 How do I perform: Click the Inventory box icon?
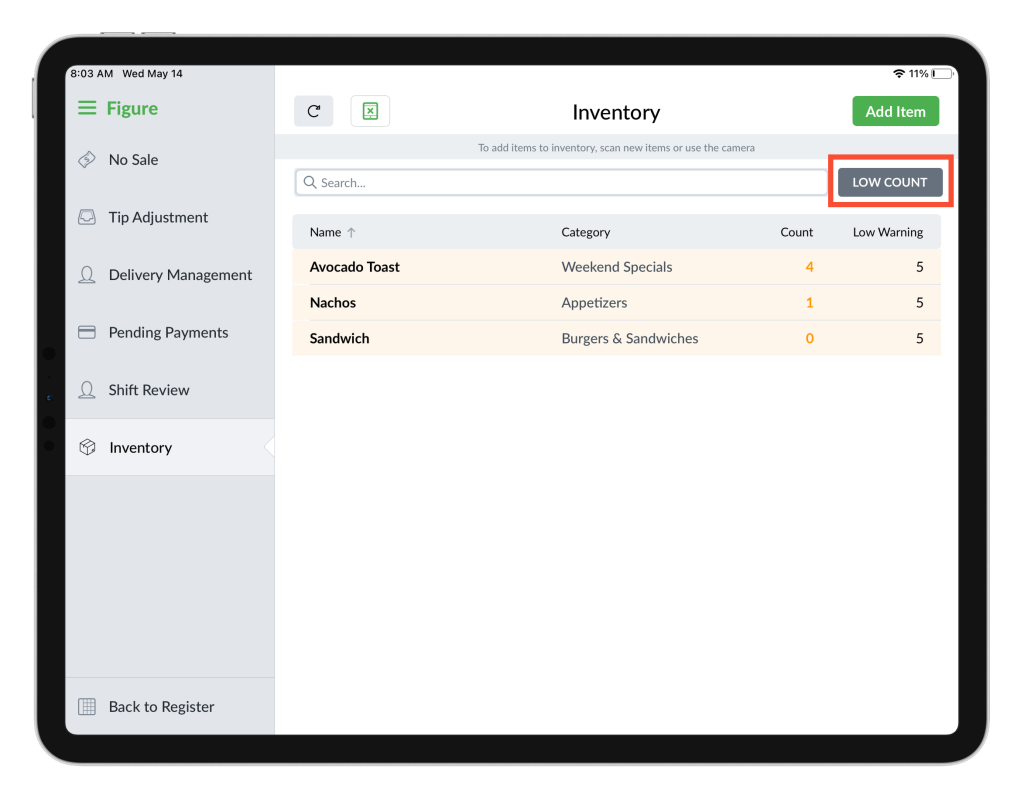tap(88, 447)
